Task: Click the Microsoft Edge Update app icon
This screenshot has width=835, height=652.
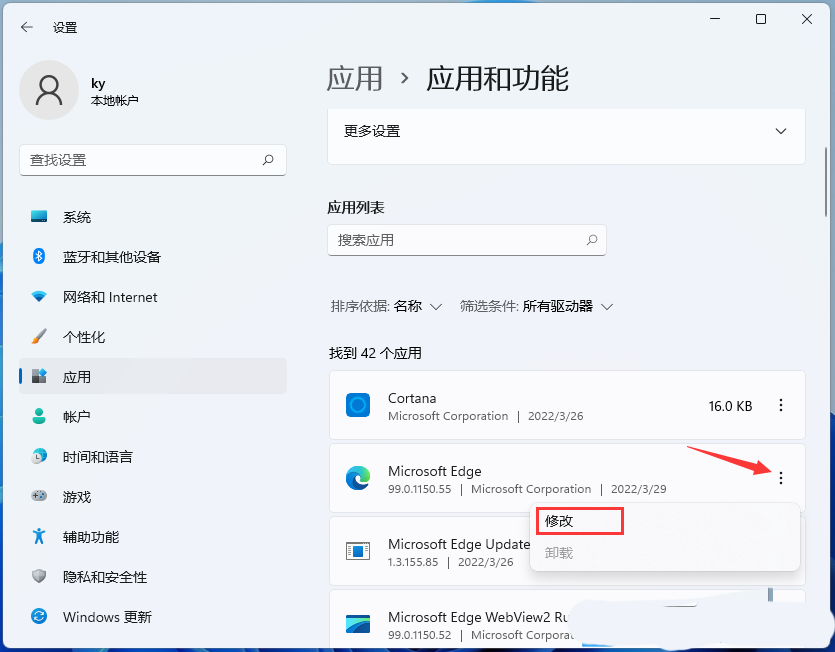Action: [358, 552]
